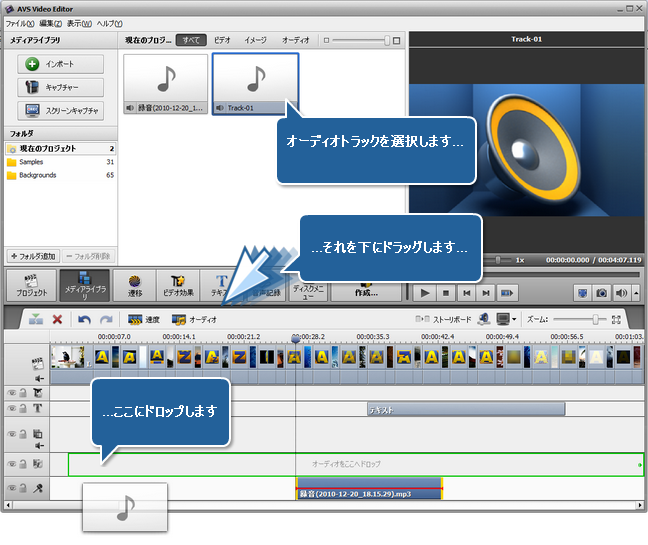Viewport: 648px width, 545px height.
Task: Select the Samples folder in folder list
Action: [x=31, y=161]
